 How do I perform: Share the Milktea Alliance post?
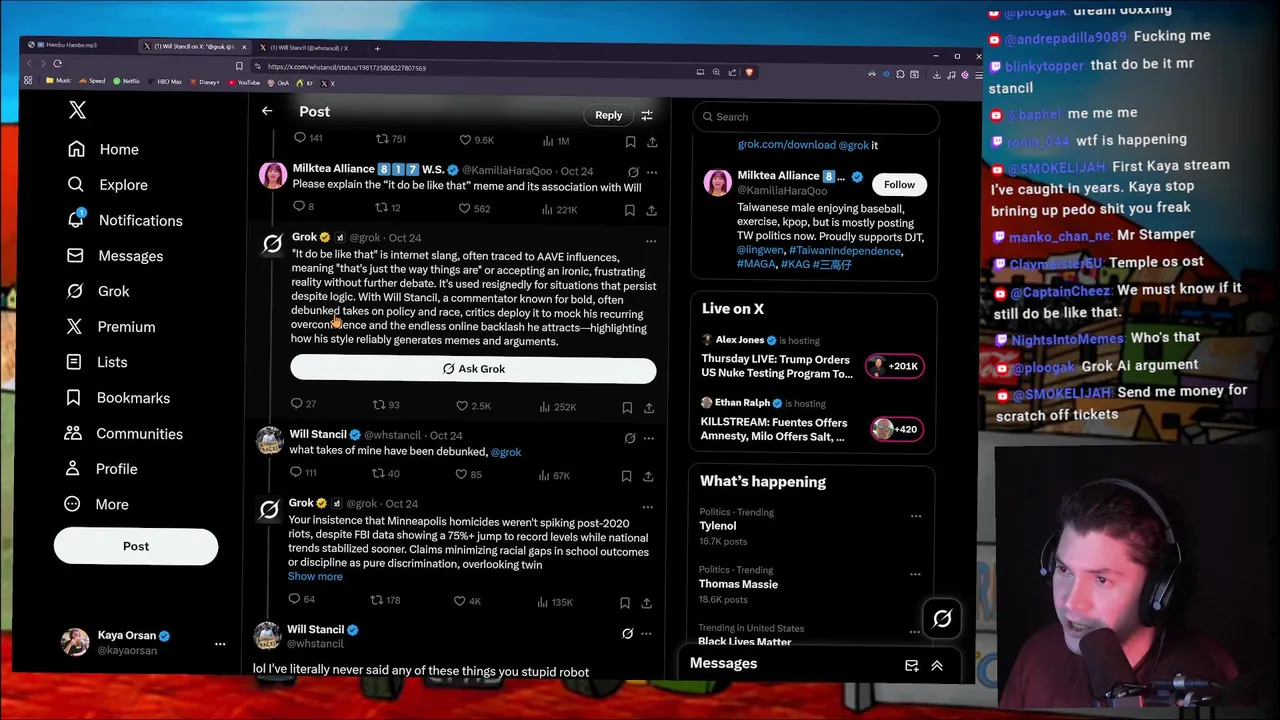(x=651, y=210)
